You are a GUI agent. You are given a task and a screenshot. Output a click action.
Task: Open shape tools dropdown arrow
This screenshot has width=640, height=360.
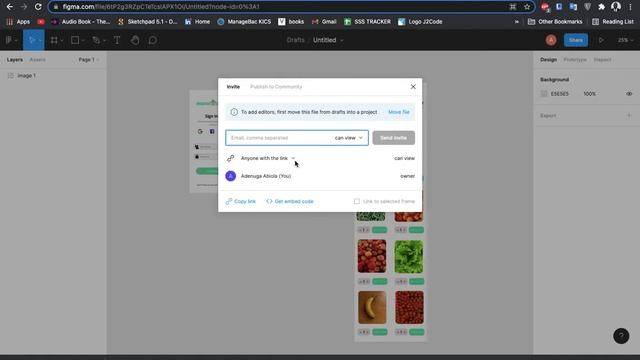point(83,40)
